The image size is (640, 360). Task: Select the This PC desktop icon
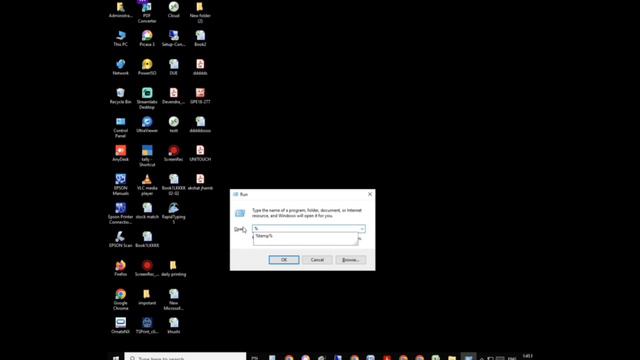point(120,38)
